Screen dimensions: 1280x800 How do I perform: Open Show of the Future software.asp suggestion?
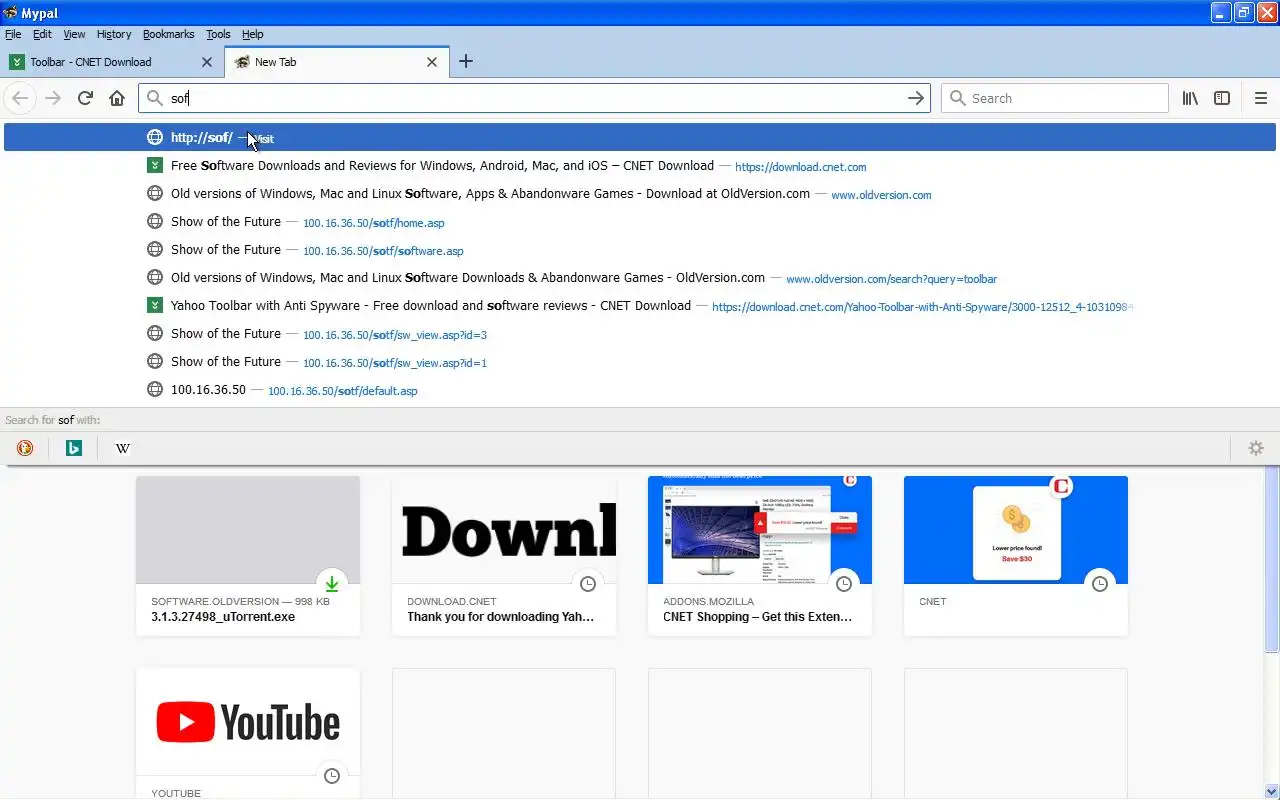pos(640,250)
